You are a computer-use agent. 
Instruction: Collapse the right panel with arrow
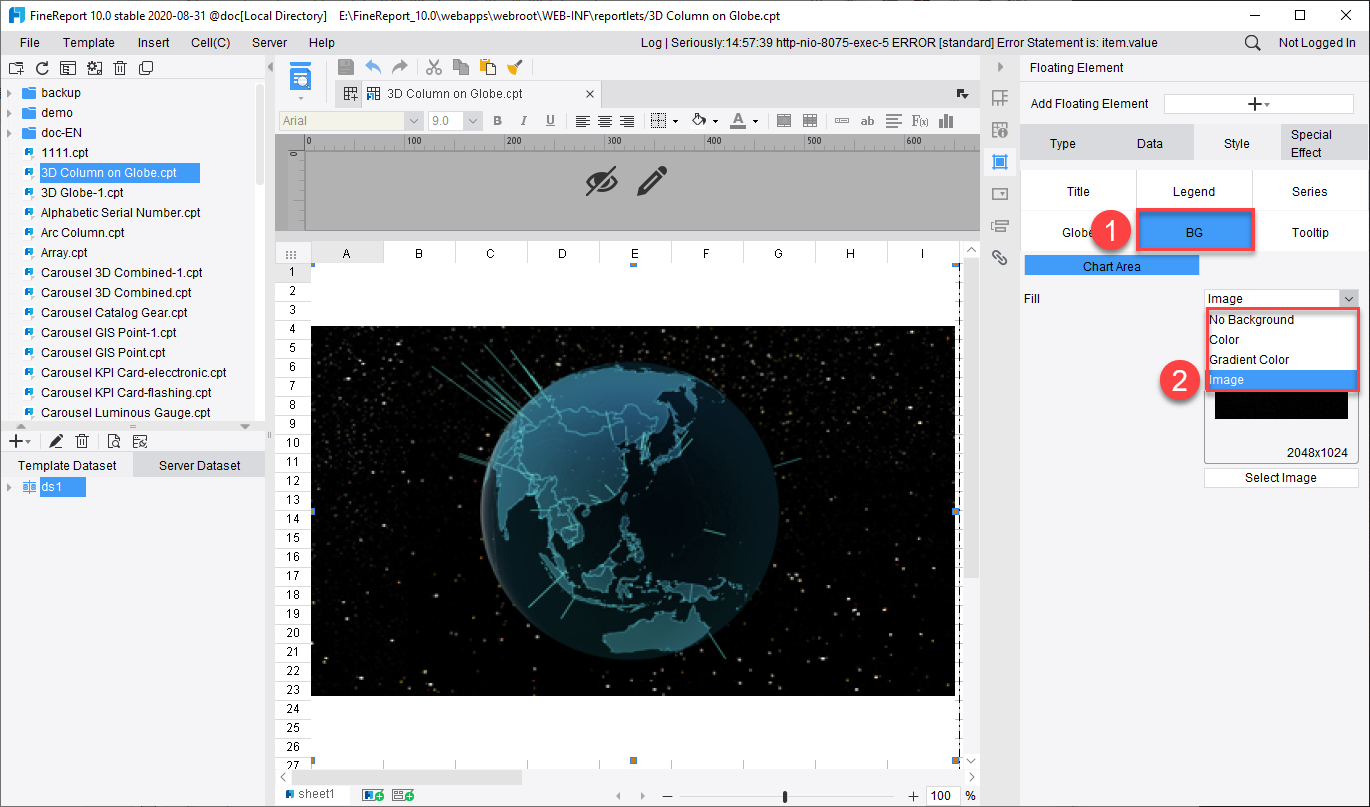pyautogui.click(x=999, y=67)
